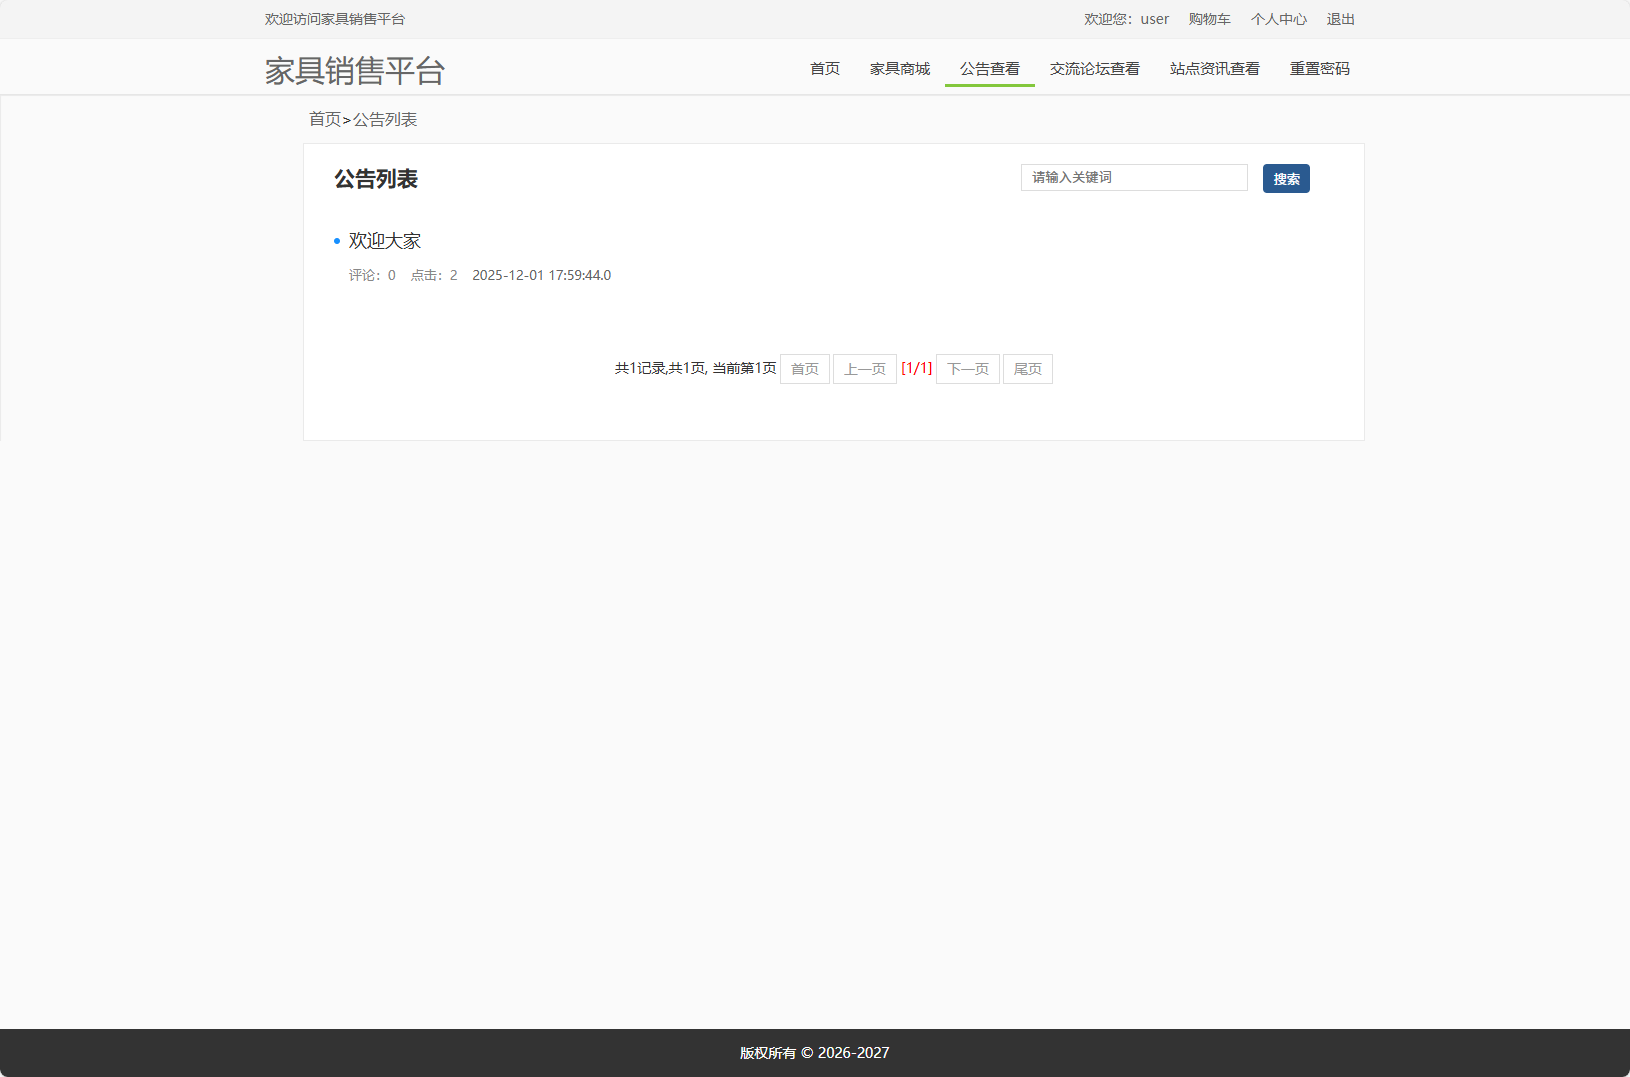
Task: Select the 交流论坛查看 tab
Action: point(1094,68)
